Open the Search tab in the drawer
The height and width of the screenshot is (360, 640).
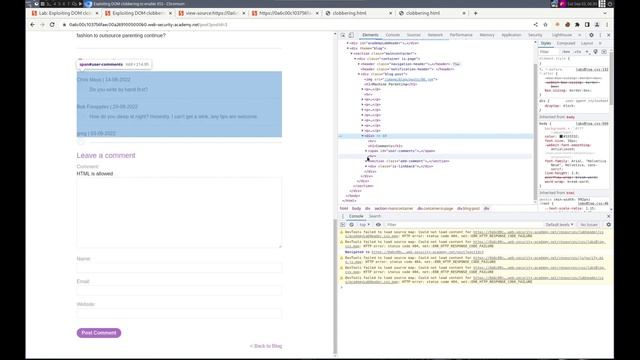[375, 216]
